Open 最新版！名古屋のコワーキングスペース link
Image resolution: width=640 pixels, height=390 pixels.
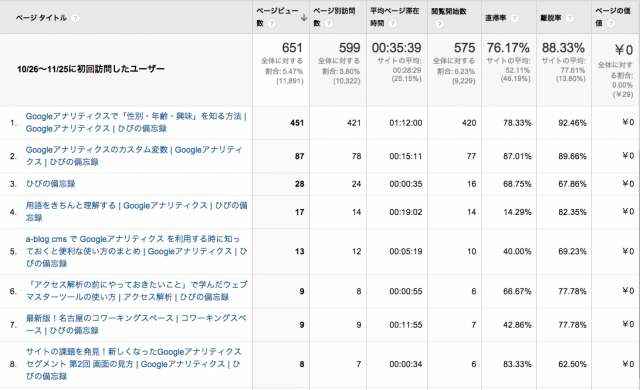136,324
